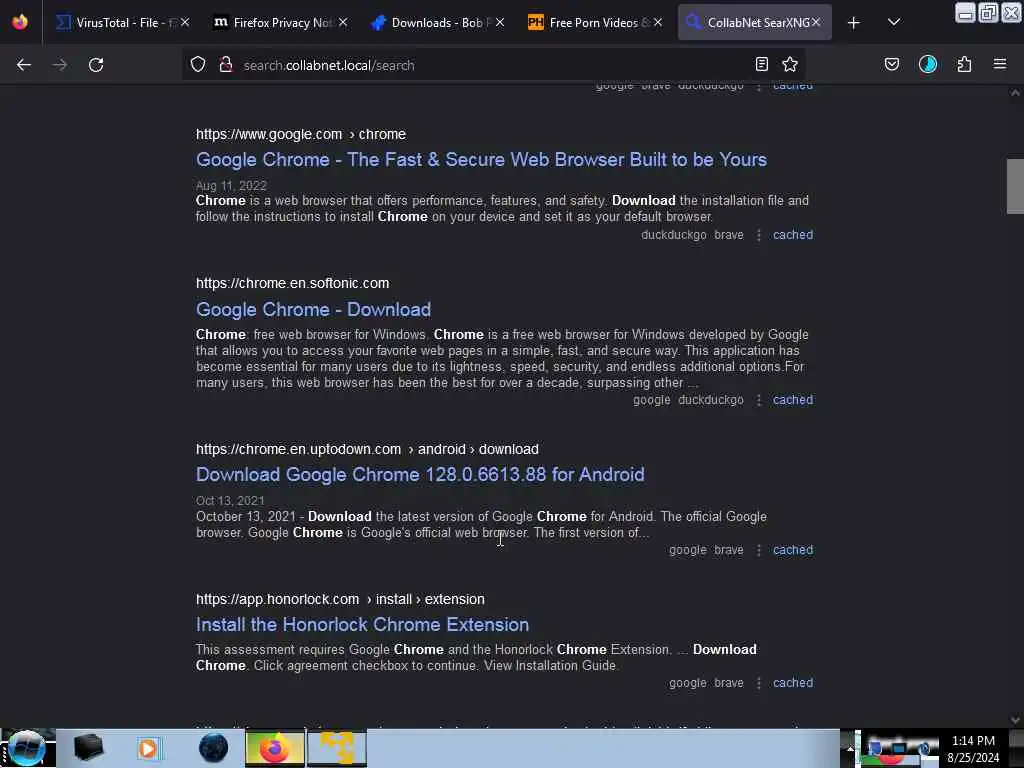Open a new tab with plus button
1024x768 pixels.
[x=854, y=23]
